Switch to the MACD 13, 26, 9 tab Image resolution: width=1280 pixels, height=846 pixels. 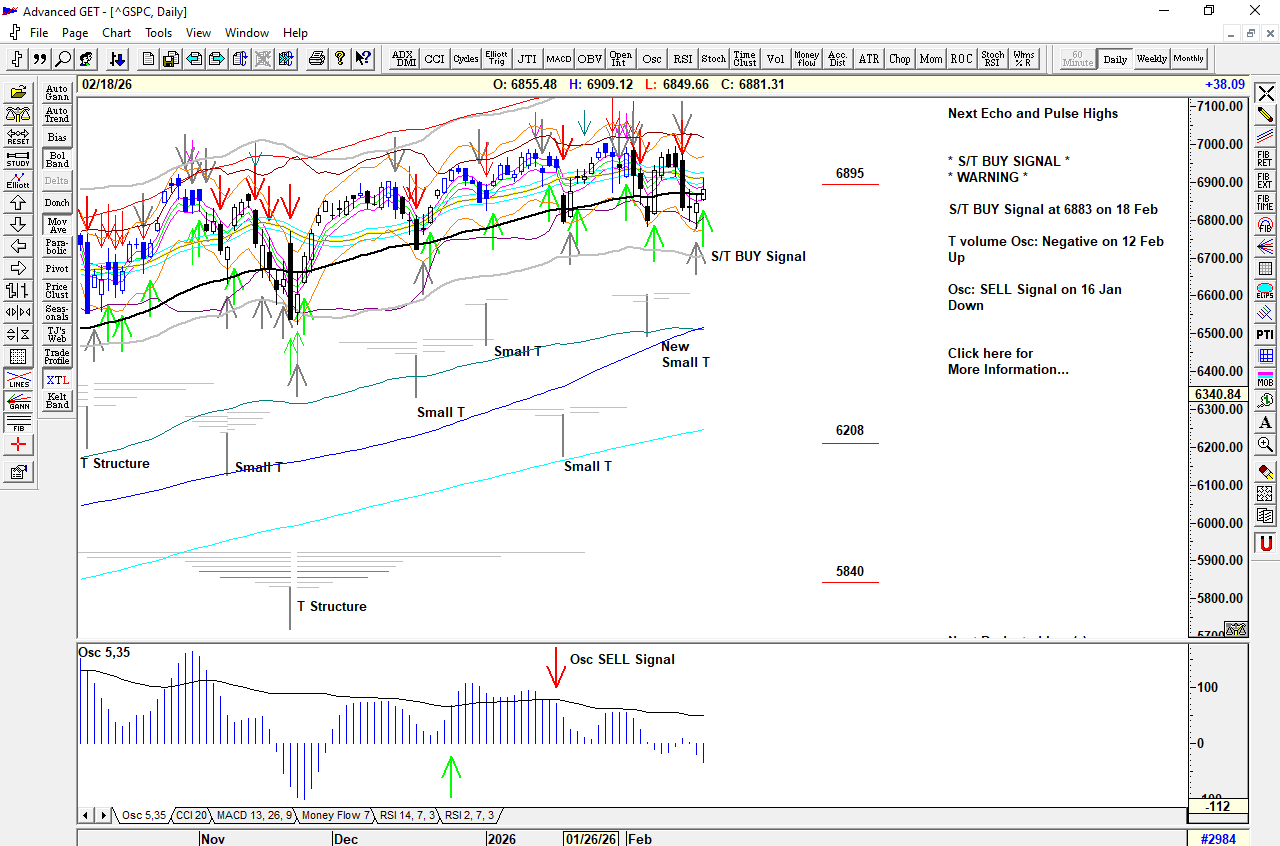coord(254,816)
